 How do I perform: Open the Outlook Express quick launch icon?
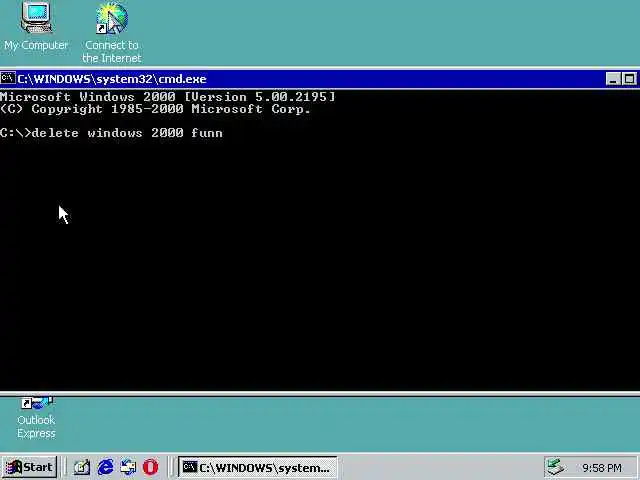click(128, 467)
